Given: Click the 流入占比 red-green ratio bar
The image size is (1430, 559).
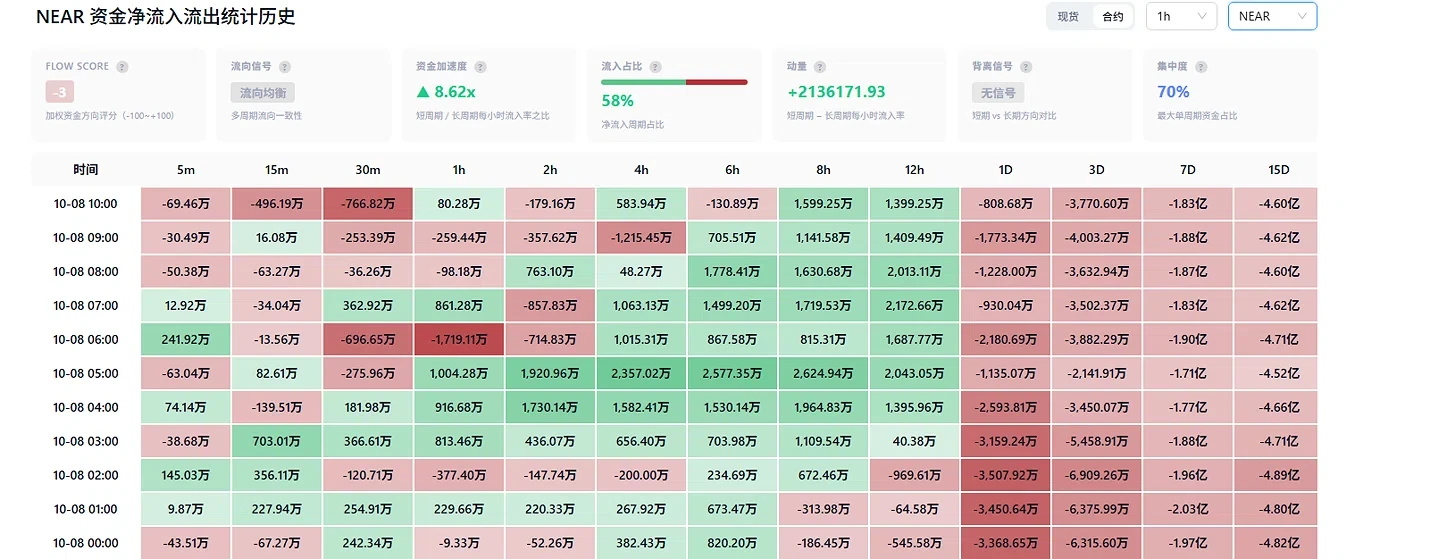Looking at the screenshot, I should pyautogui.click(x=674, y=82).
